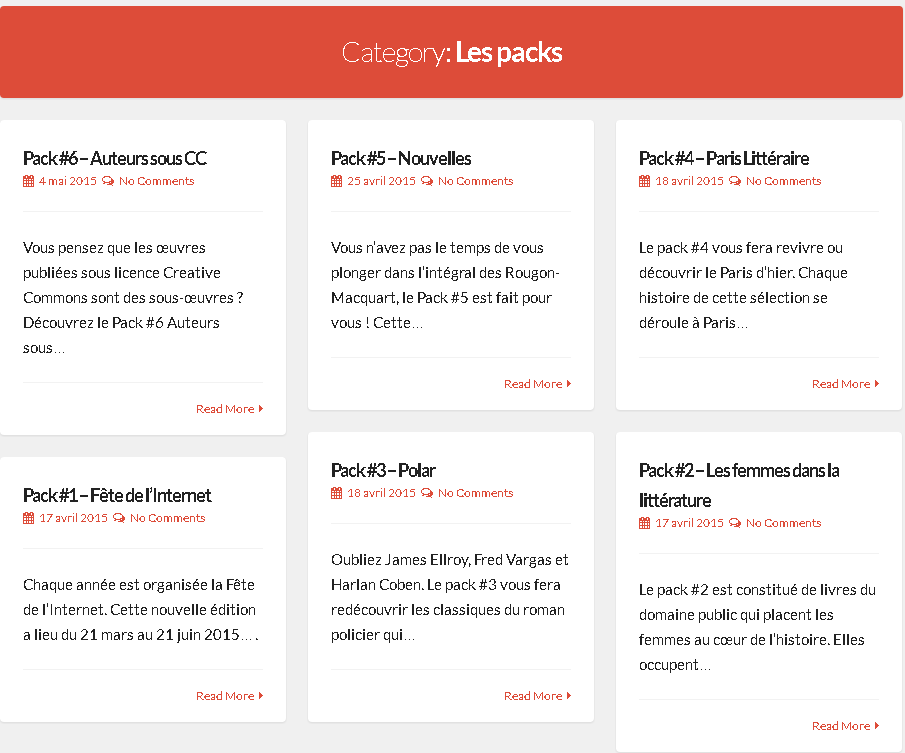Click comment bubble icon under Pack #4
Viewport: 905px width, 753px height.
tap(735, 181)
